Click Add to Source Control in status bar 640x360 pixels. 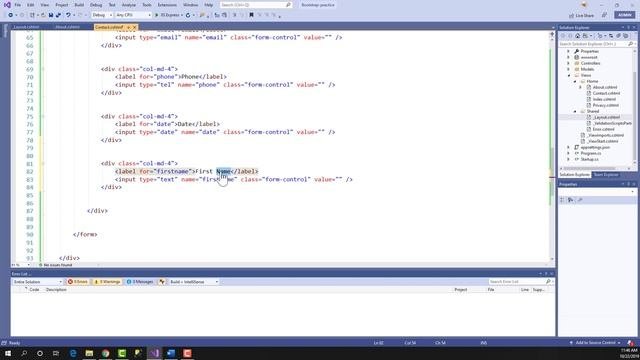click(x=596, y=343)
